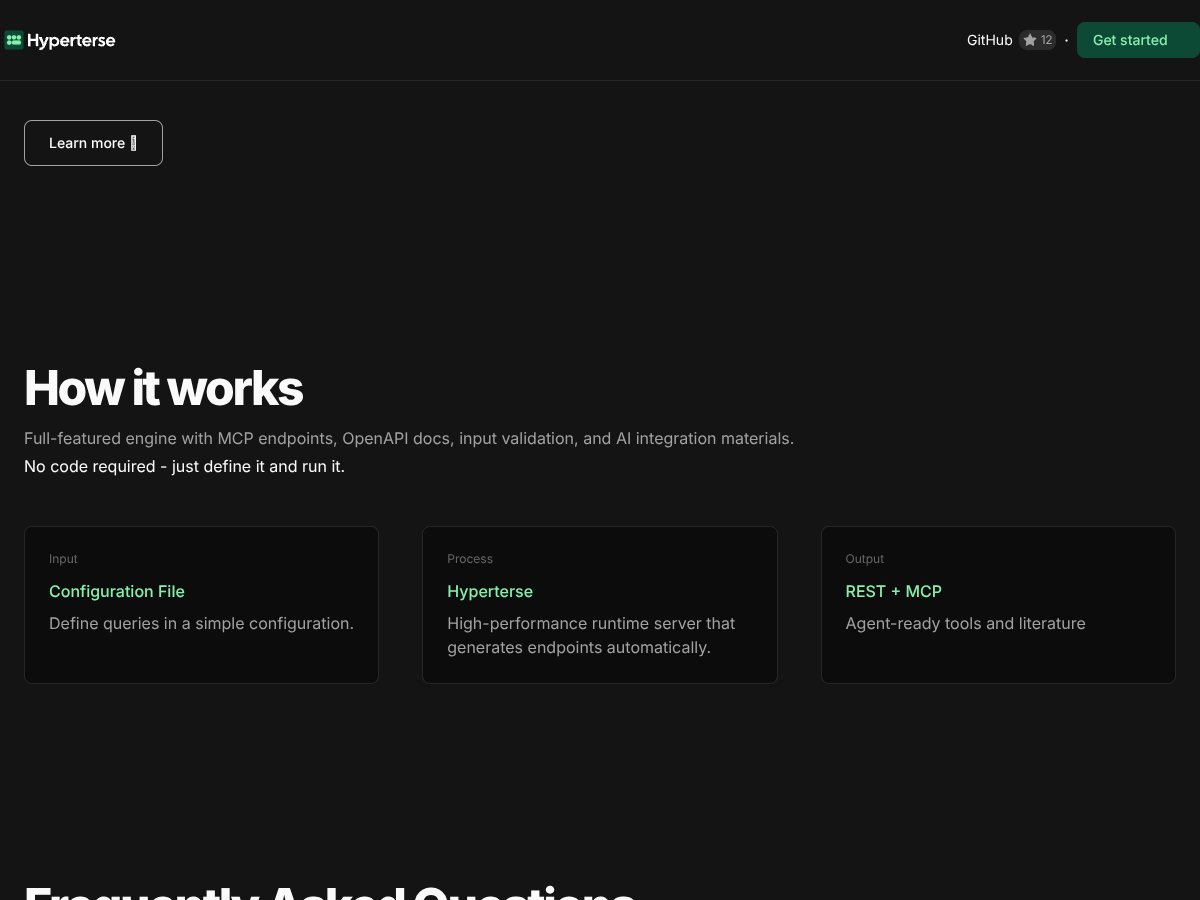Click the How it works heading
Screen dimensions: 1200x900
[x=163, y=388]
